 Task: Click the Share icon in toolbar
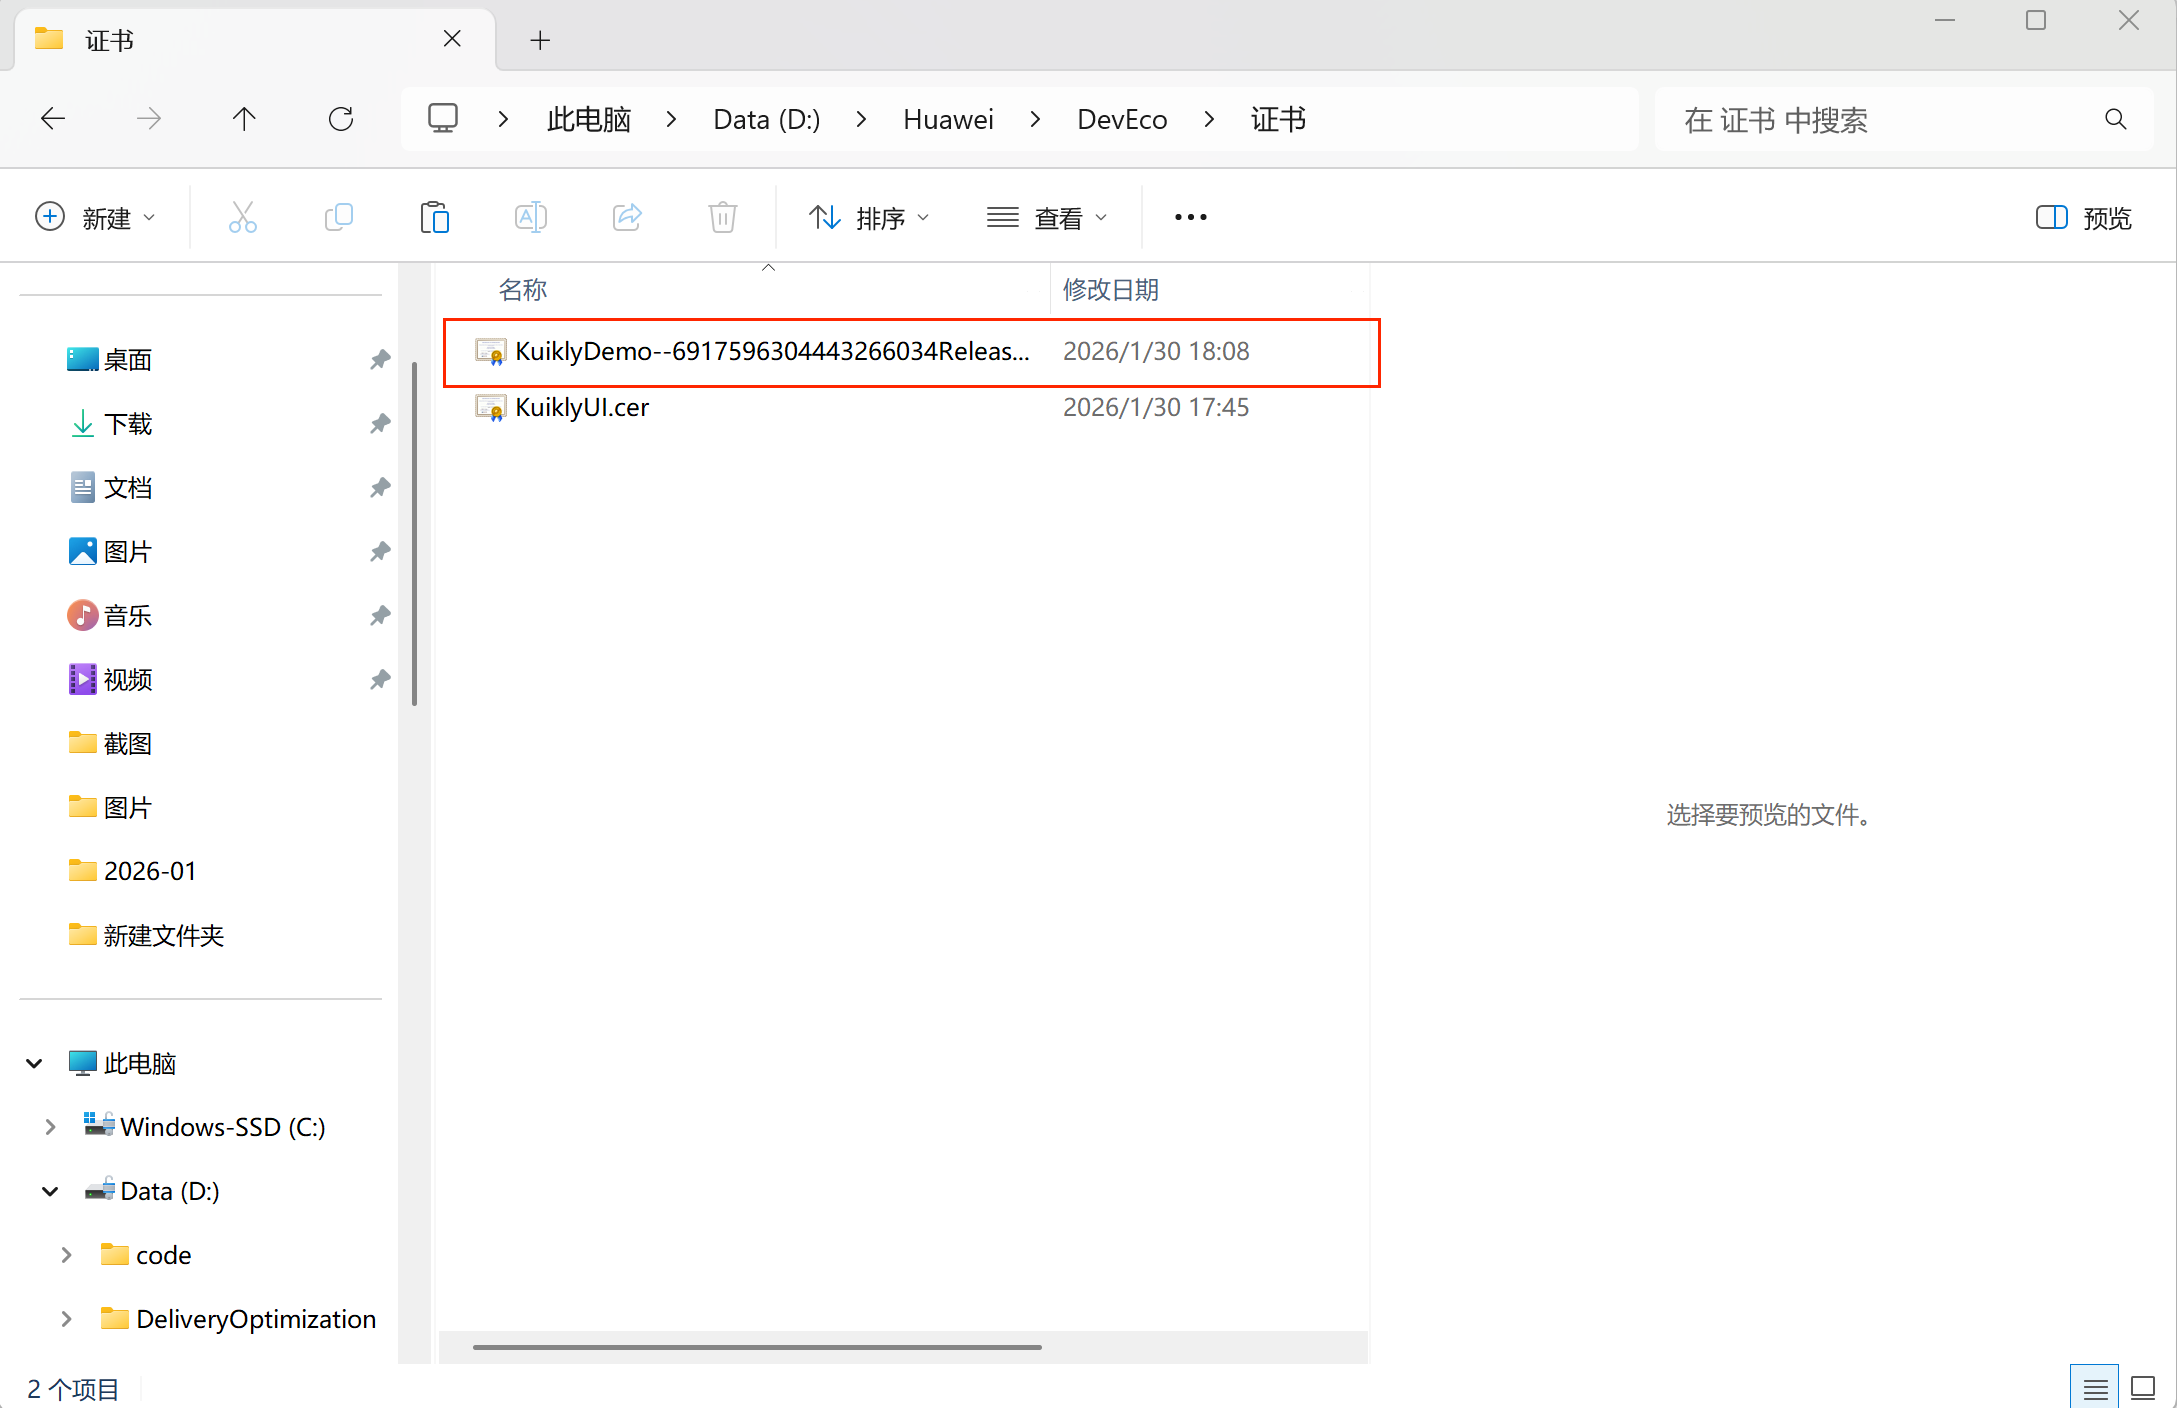[627, 217]
